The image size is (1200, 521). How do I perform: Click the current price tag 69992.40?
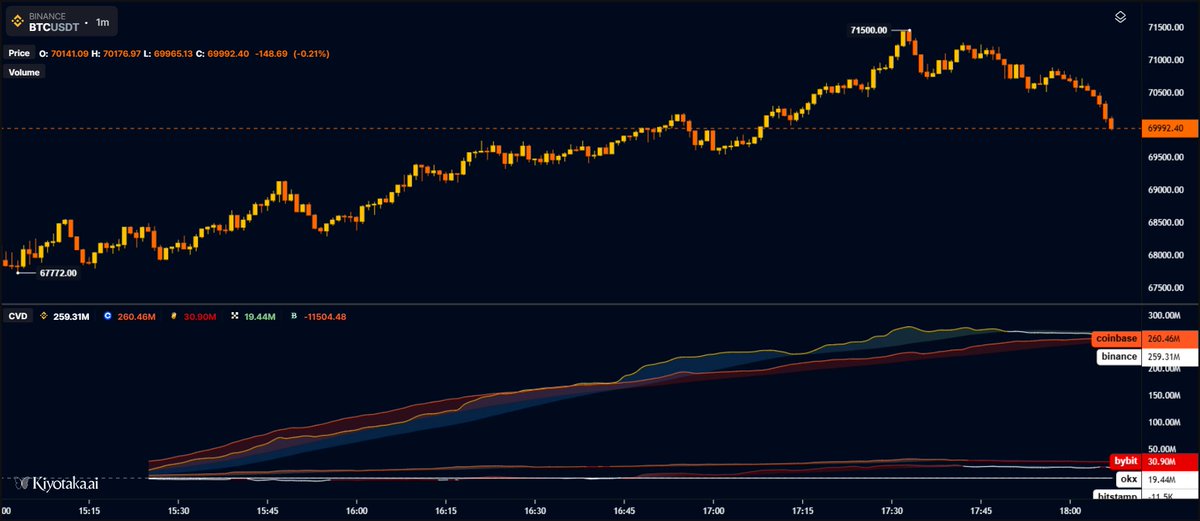tap(1168, 128)
